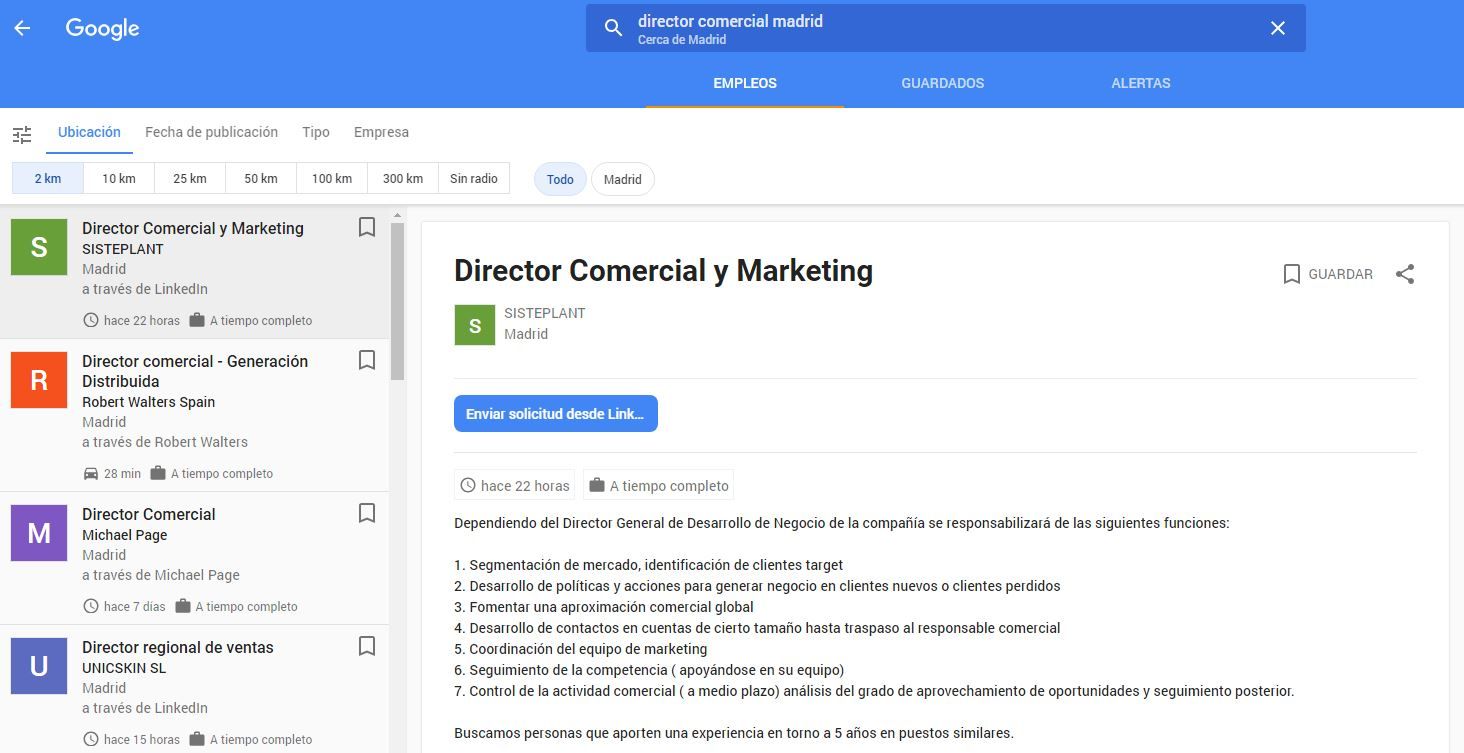Bookmark the SISTEPLANT job in the list

click(367, 228)
